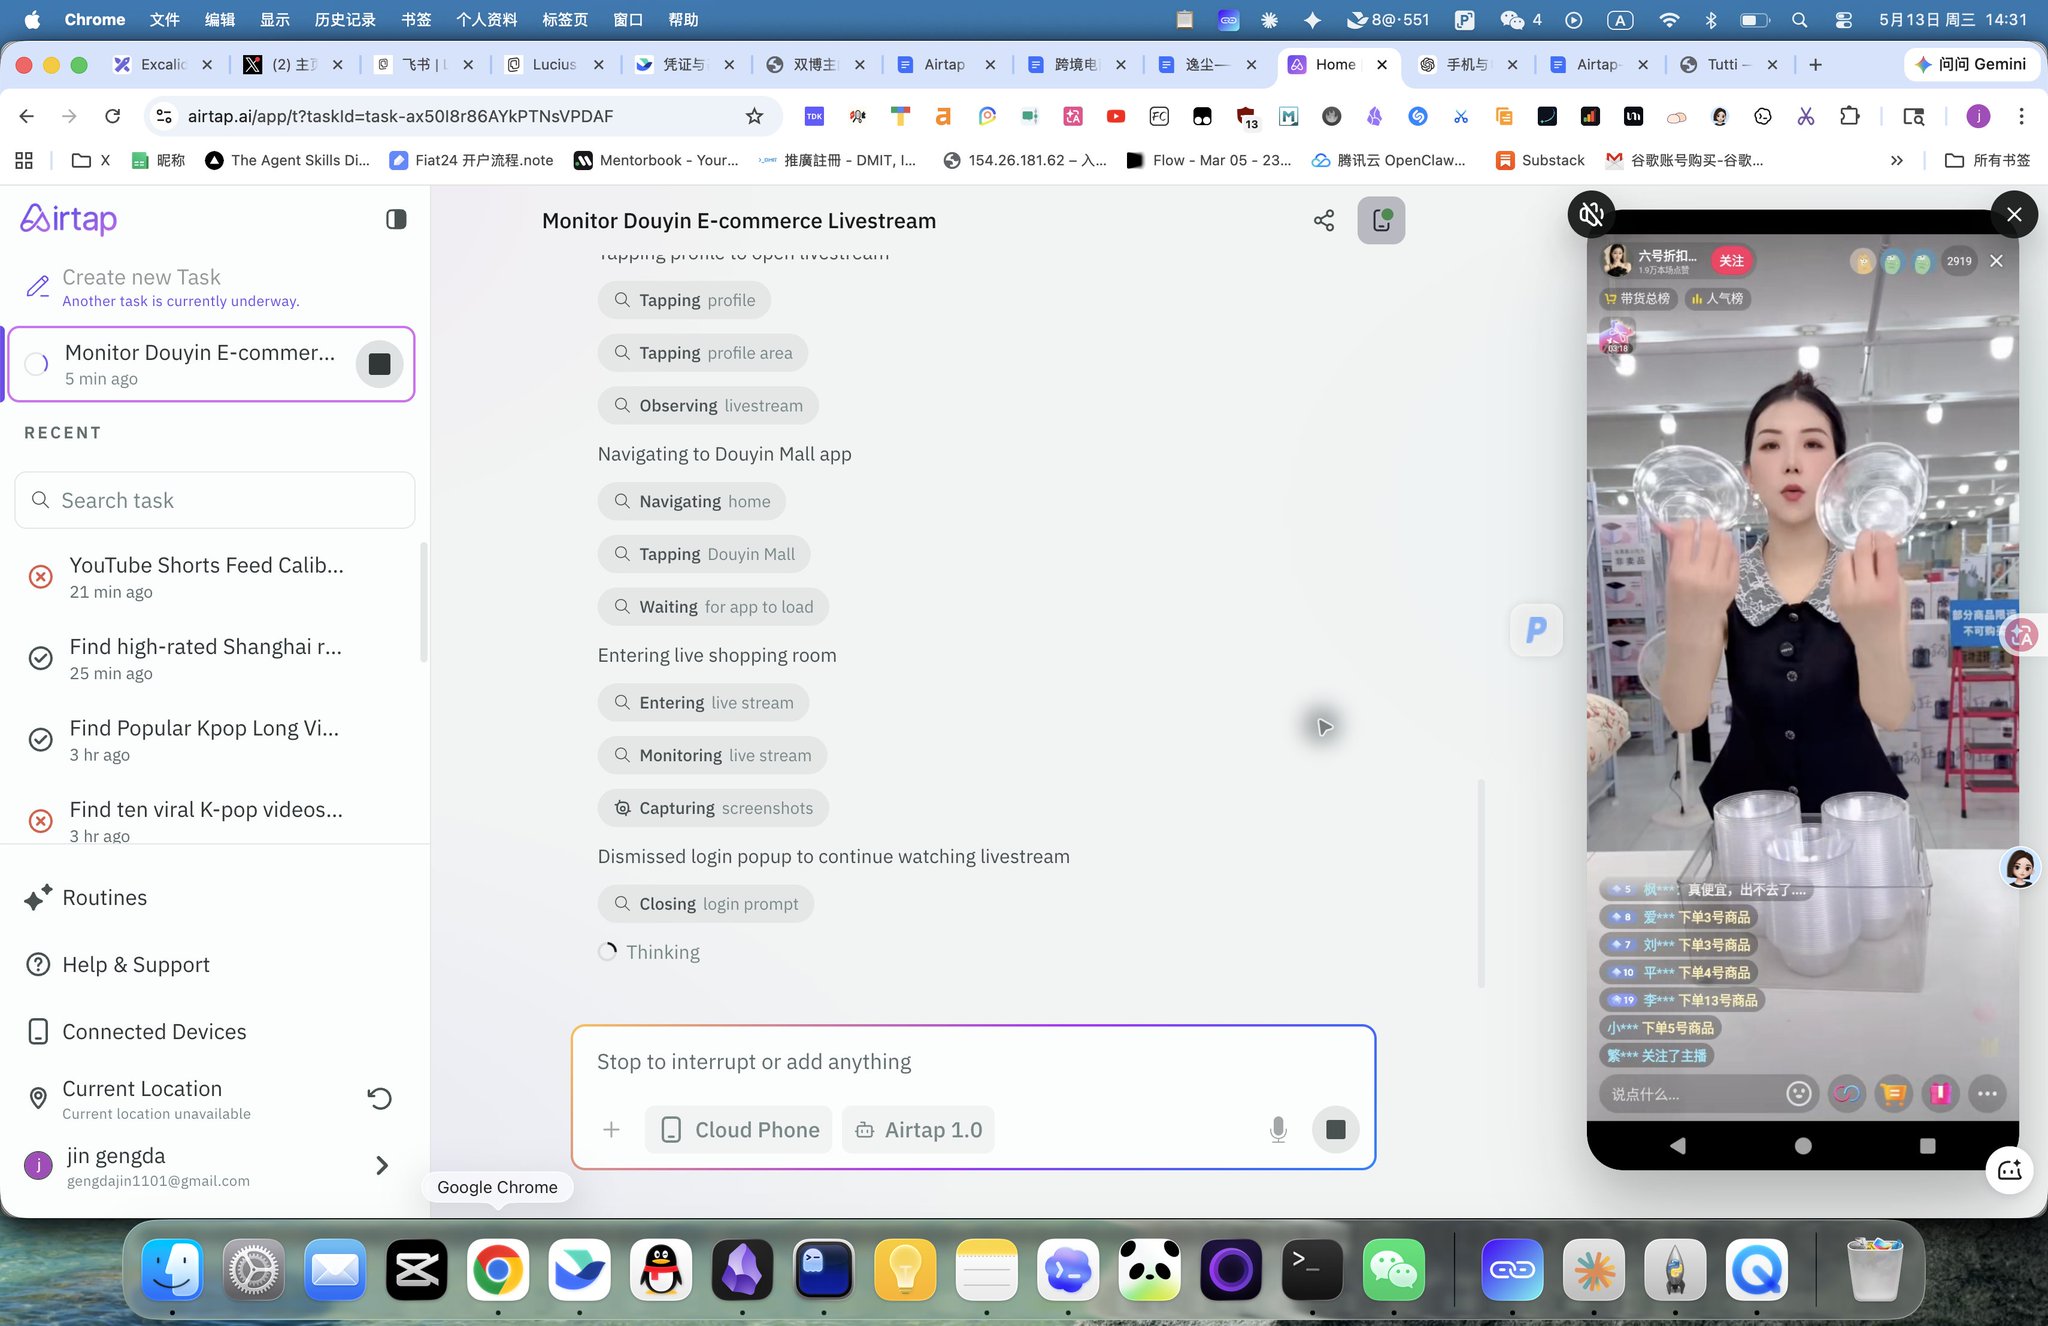This screenshot has width=2048, height=1326.
Task: Tap the Android recent apps button
Action: [x=1928, y=1146]
